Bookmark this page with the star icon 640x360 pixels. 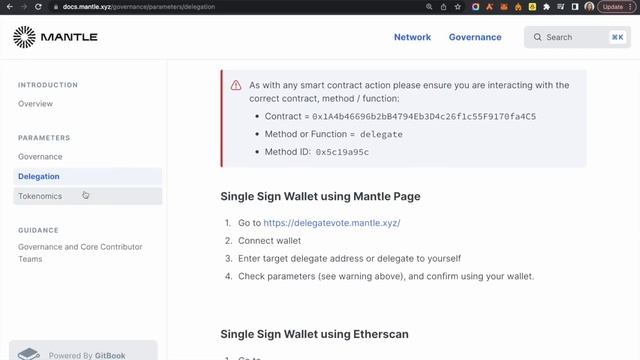click(458, 7)
